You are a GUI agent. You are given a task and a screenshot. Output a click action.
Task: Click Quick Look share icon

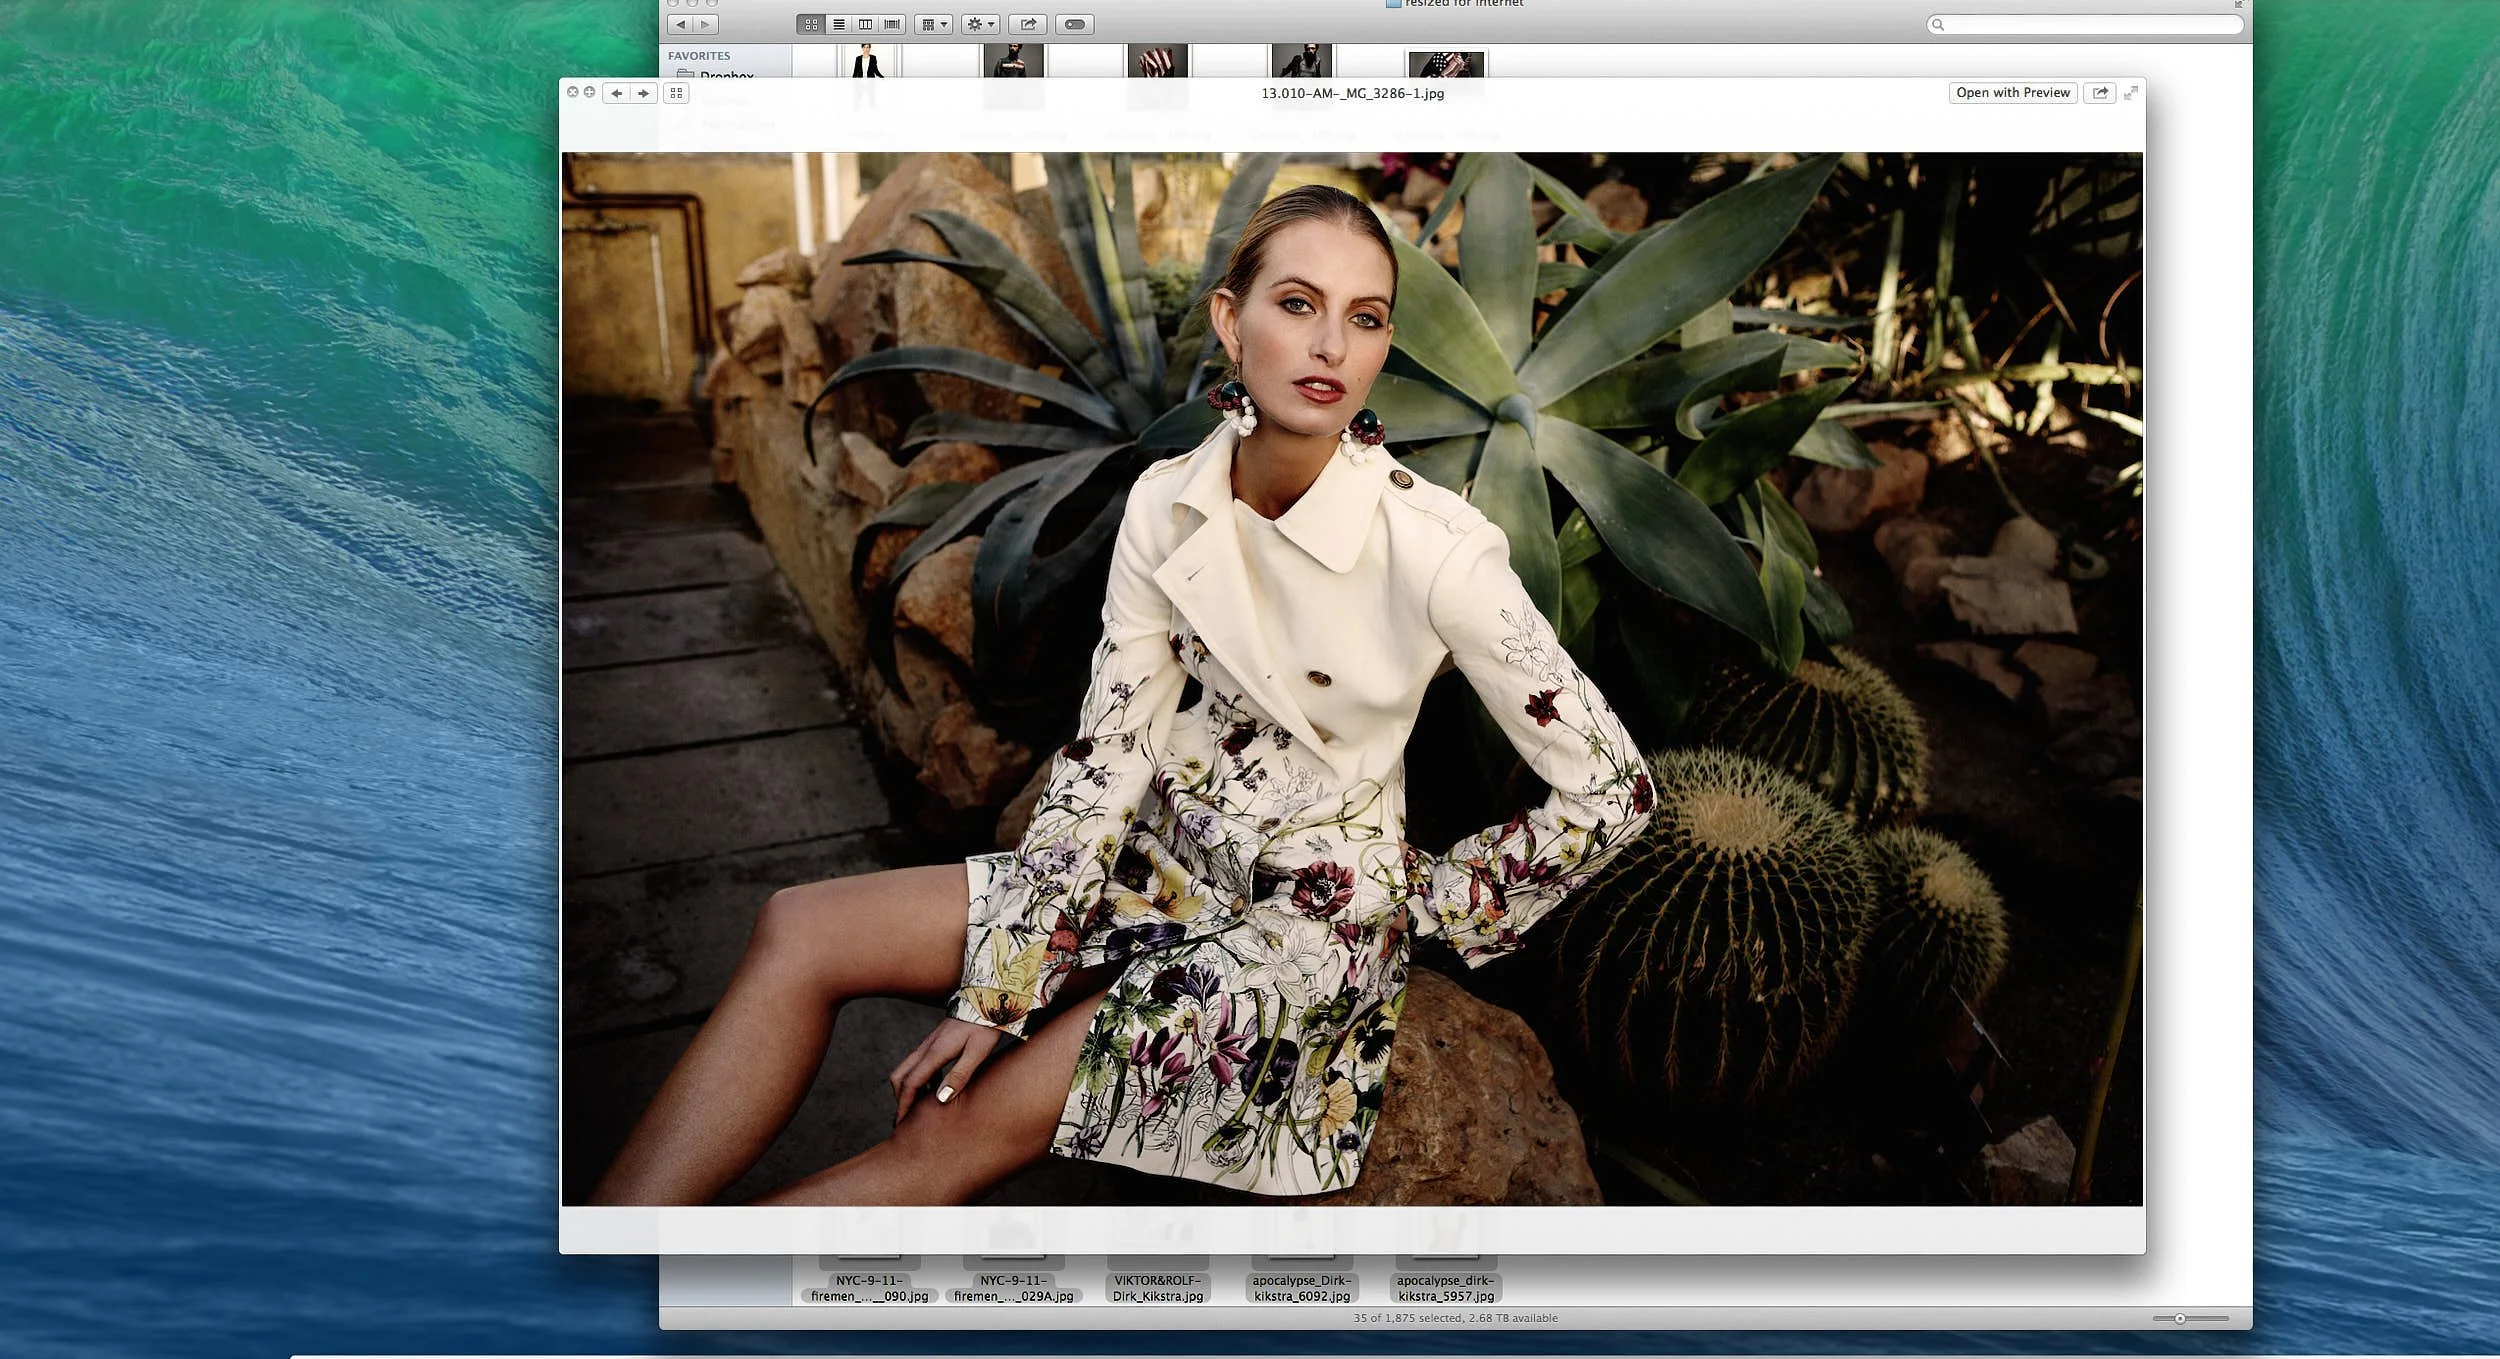pos(2100,93)
